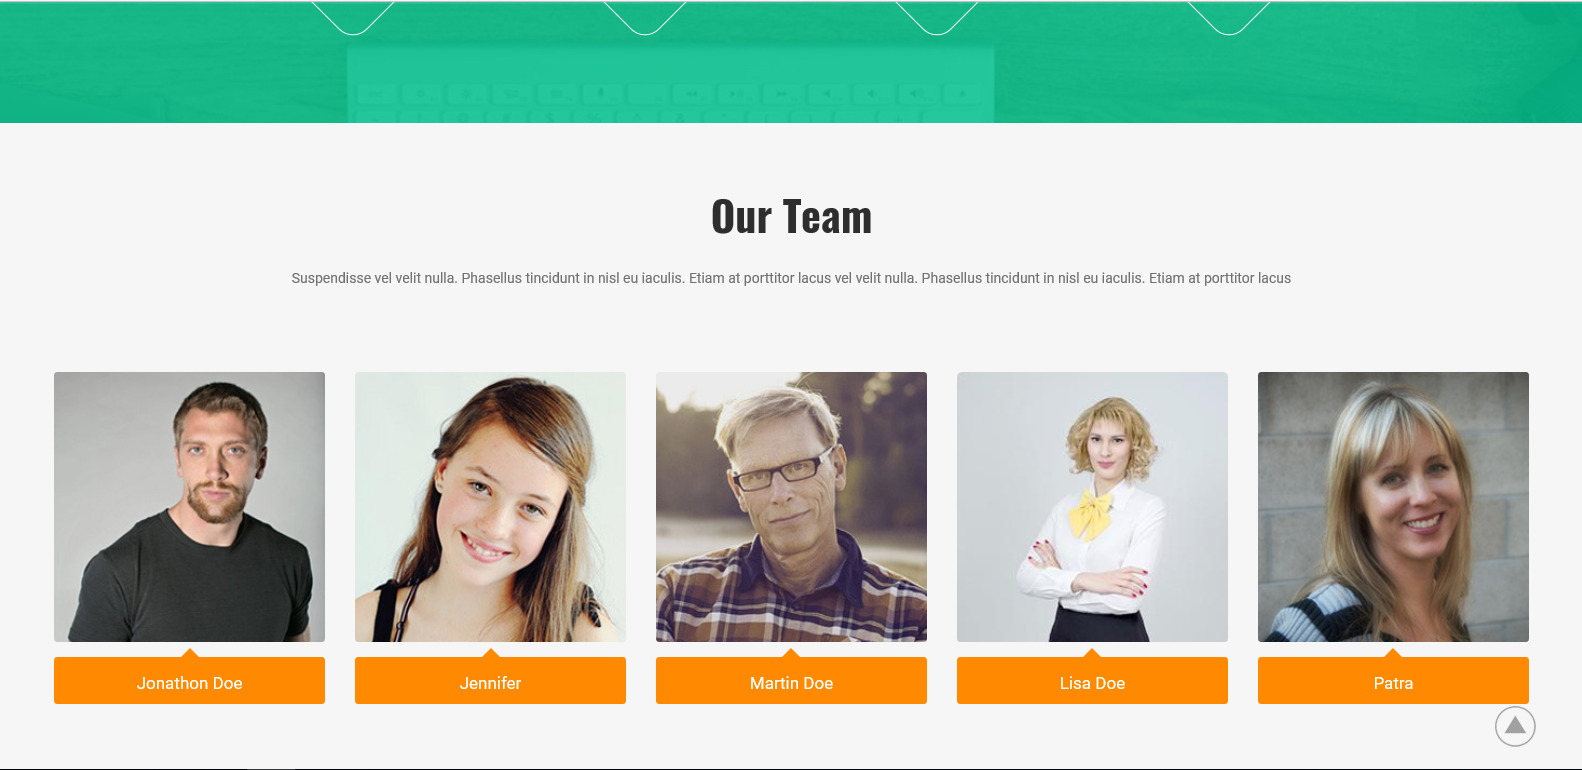Click orange pointer triangle above Jennifer label
Viewport: 1582px width, 770px height.
pos(490,652)
